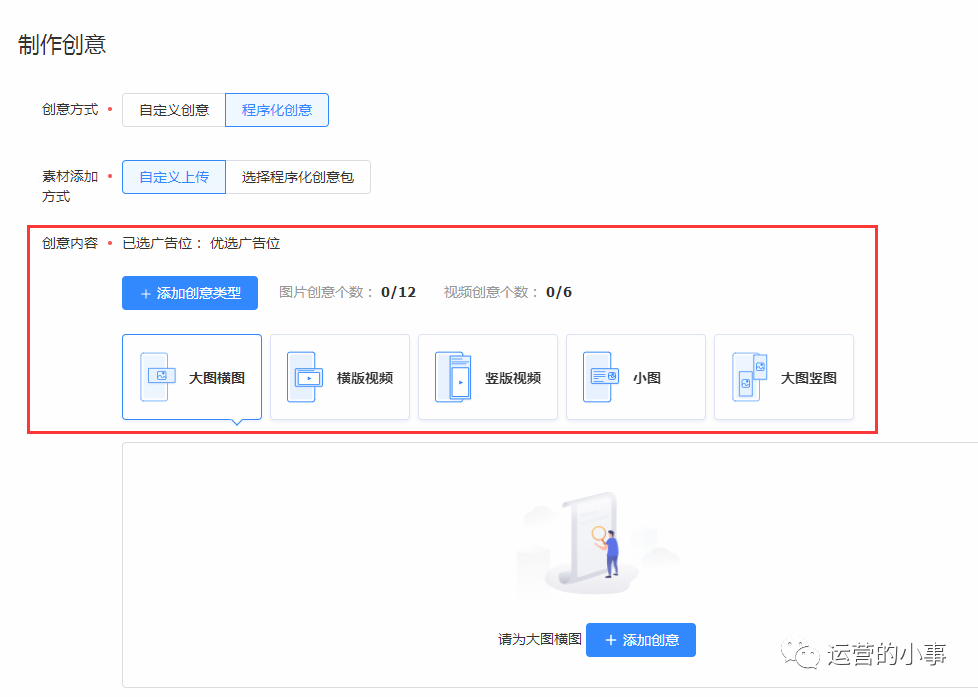Click the 竖版视频 vertical video icon

pos(452,377)
